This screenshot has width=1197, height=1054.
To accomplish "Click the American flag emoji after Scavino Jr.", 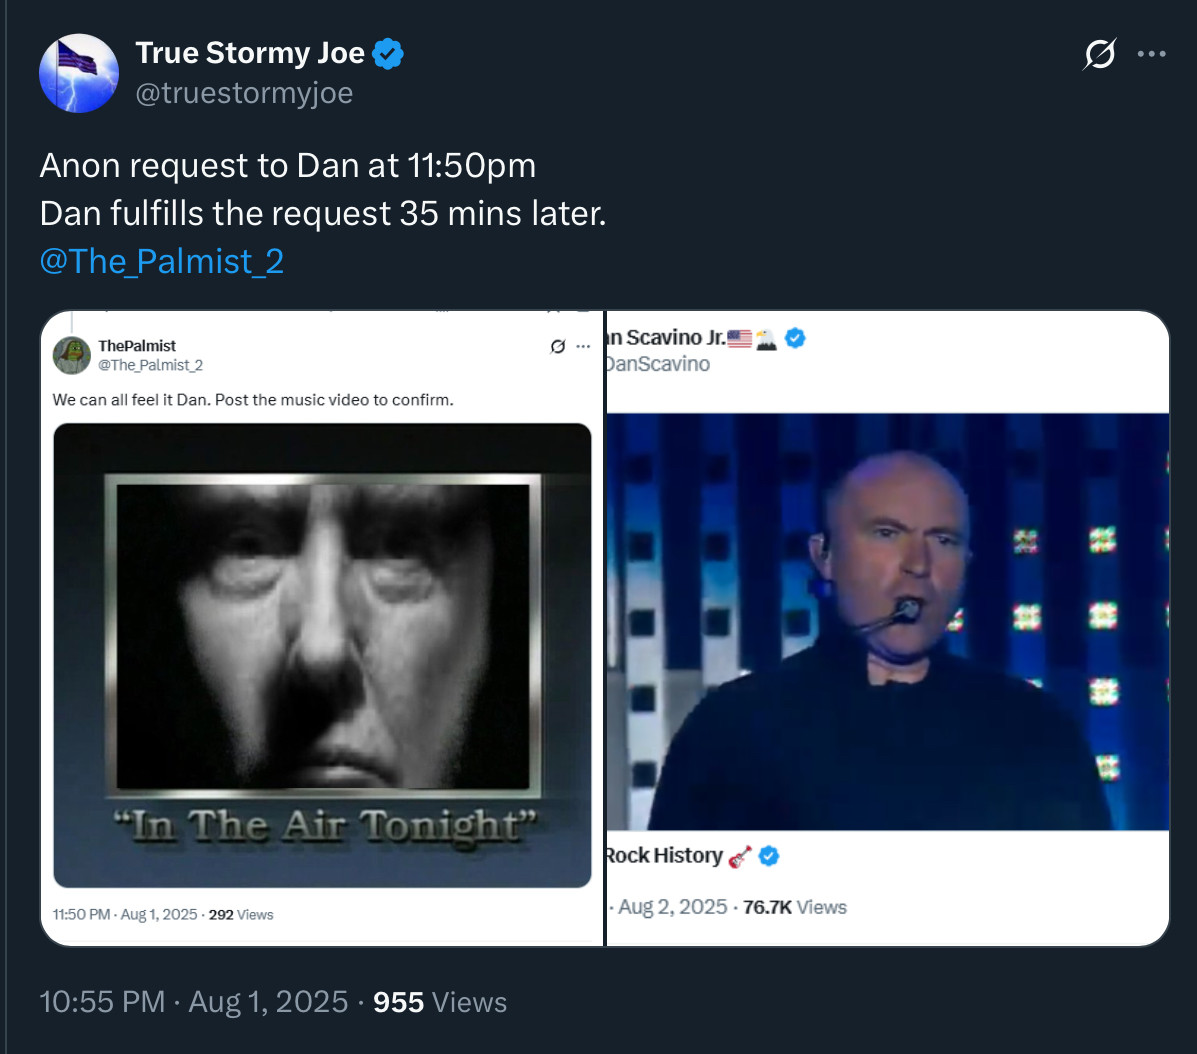I will (739, 338).
